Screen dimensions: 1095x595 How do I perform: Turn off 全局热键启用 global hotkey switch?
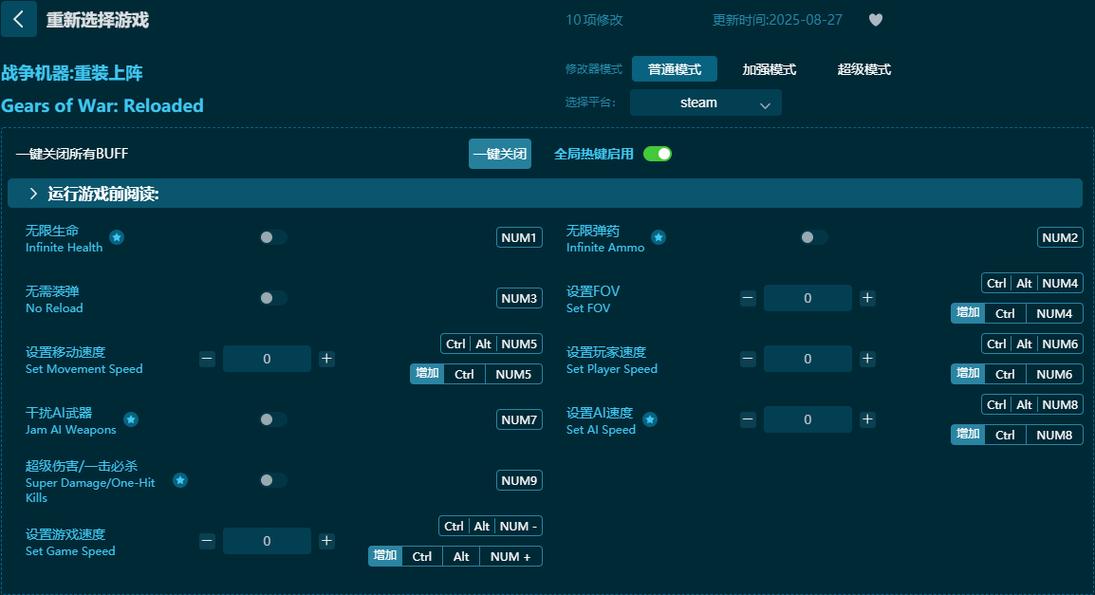(x=657, y=154)
